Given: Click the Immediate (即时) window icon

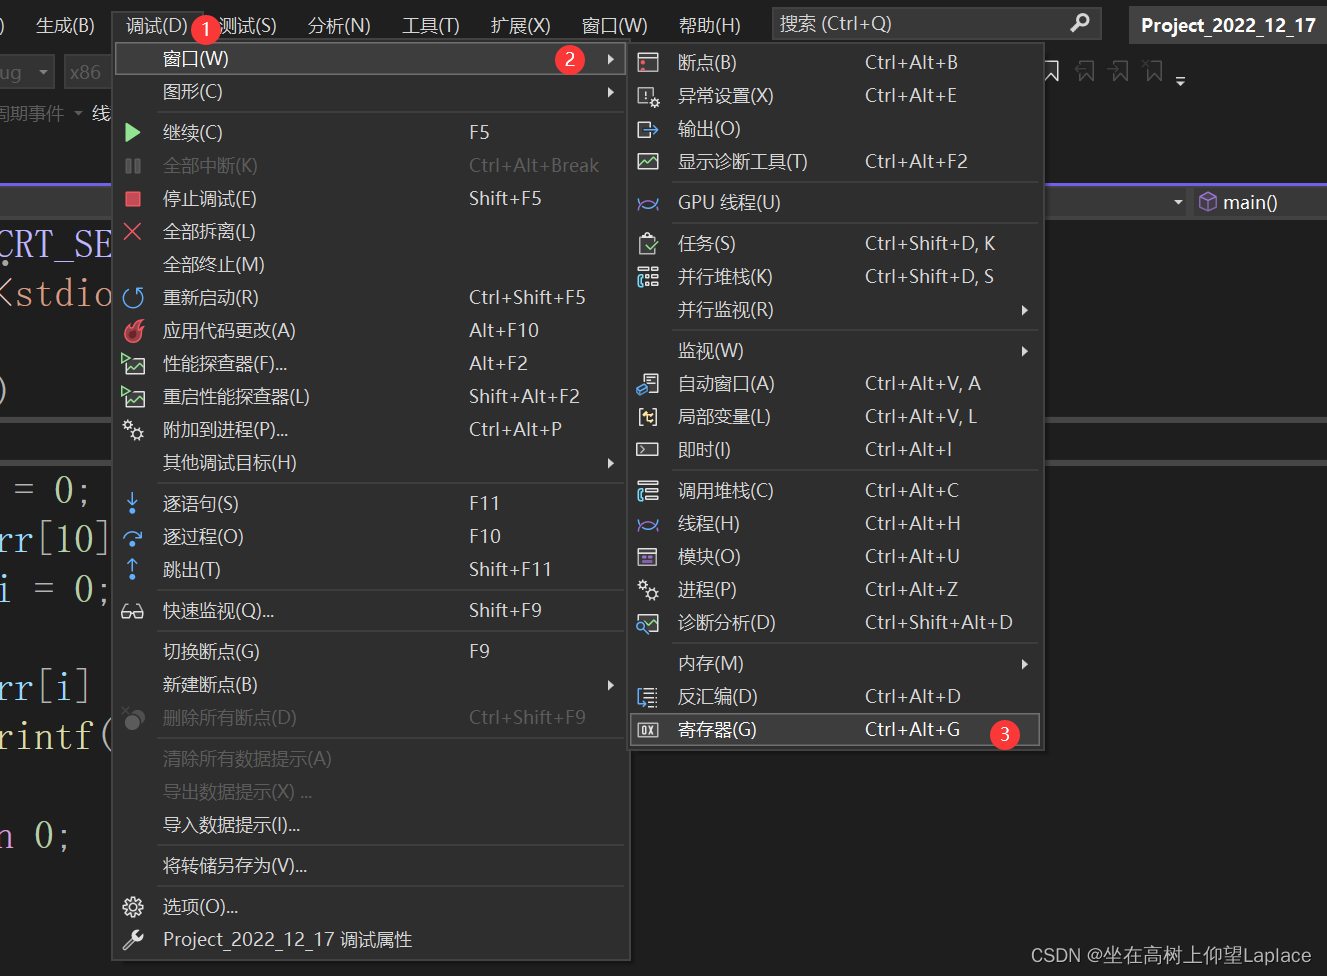Looking at the screenshot, I should pos(648,450).
